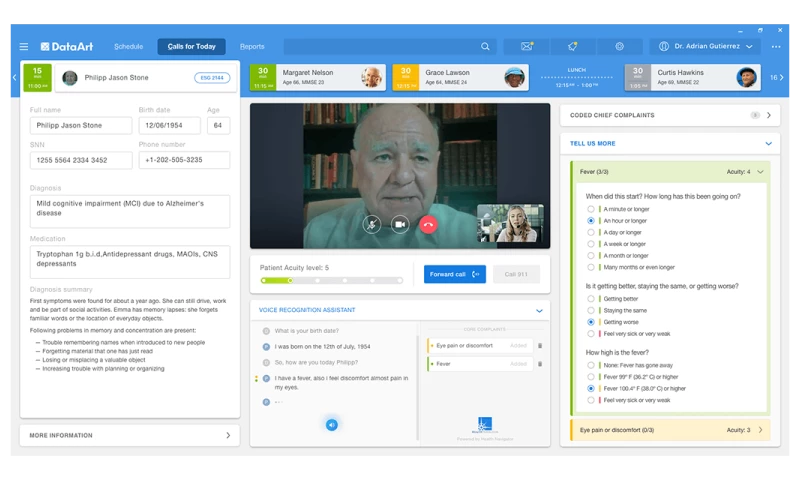This screenshot has height=480, width=800.
Task: Open the hamburger menu
Action: click(x=24, y=47)
